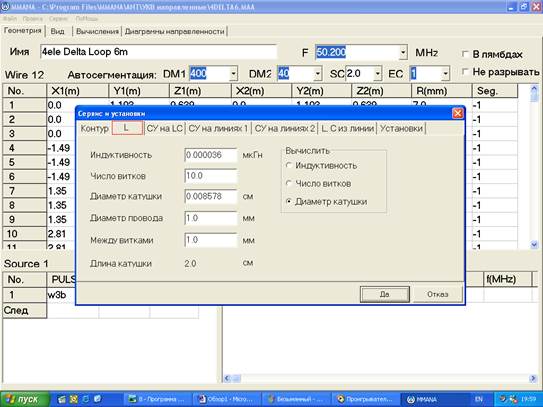This screenshot has width=543, height=407.
Task: Click the Seg. column header
Action: [x=495, y=91]
